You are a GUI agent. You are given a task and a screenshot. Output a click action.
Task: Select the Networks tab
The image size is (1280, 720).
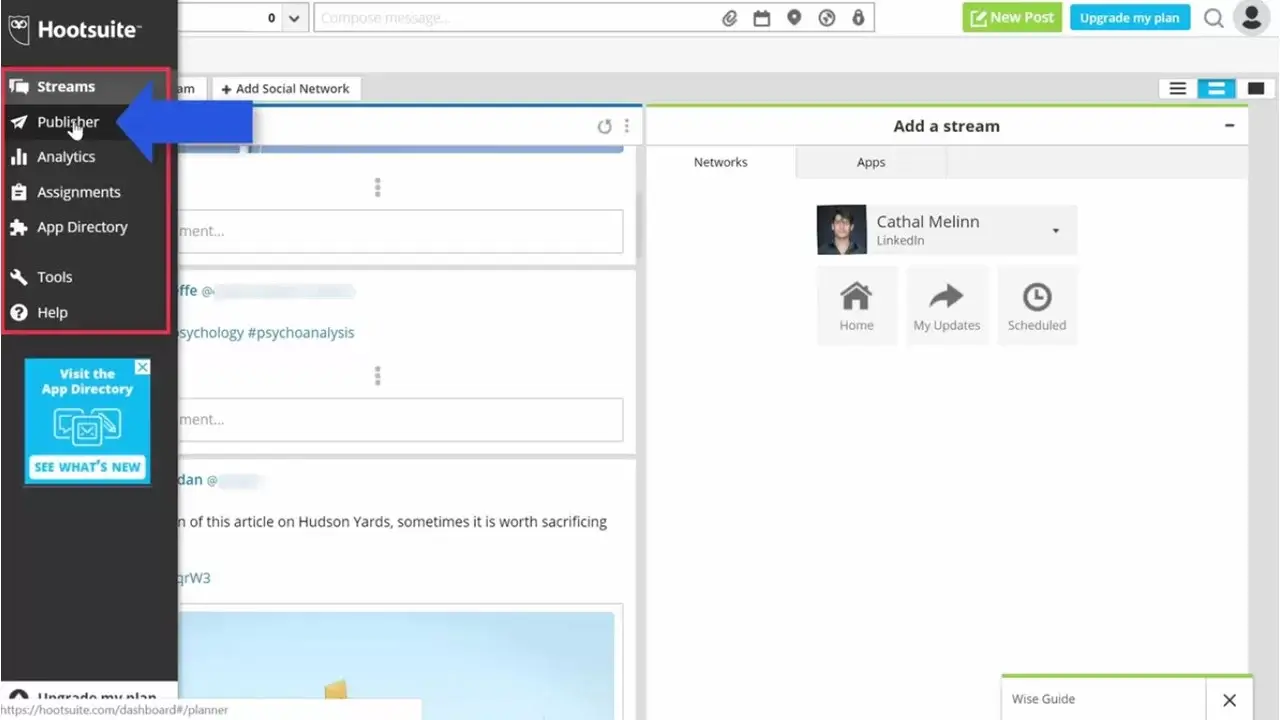tap(721, 162)
